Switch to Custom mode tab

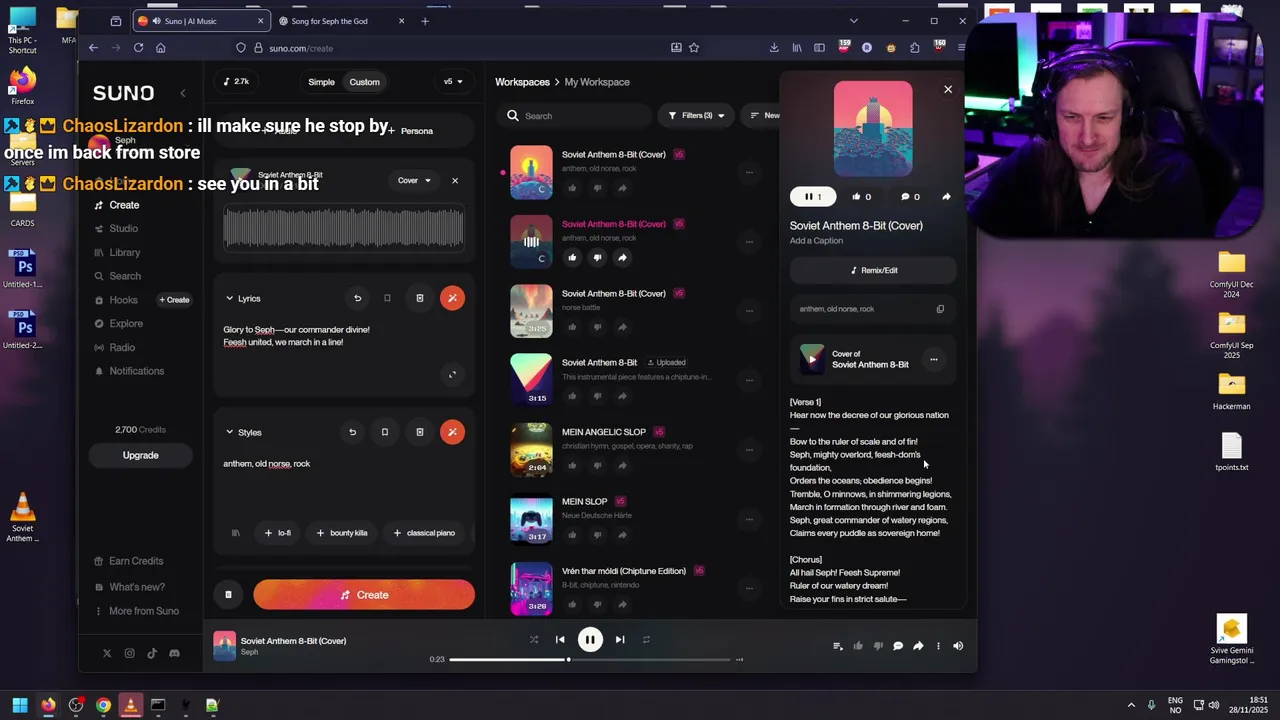point(364,82)
